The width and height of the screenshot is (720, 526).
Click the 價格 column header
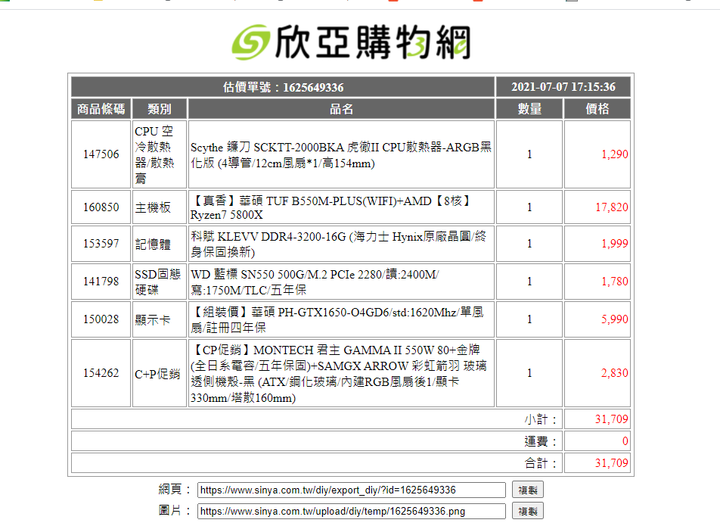[x=597, y=109]
